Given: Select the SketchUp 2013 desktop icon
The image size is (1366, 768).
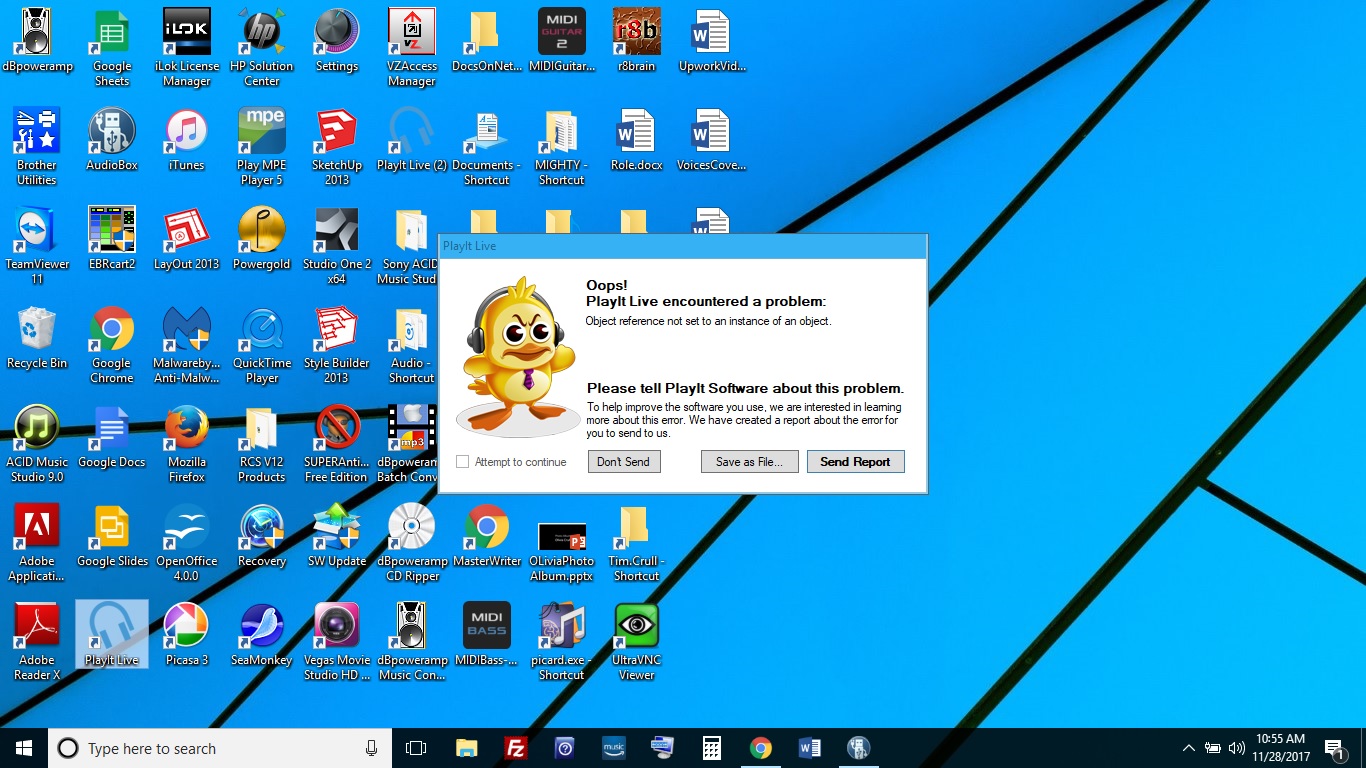Looking at the screenshot, I should click(337, 147).
